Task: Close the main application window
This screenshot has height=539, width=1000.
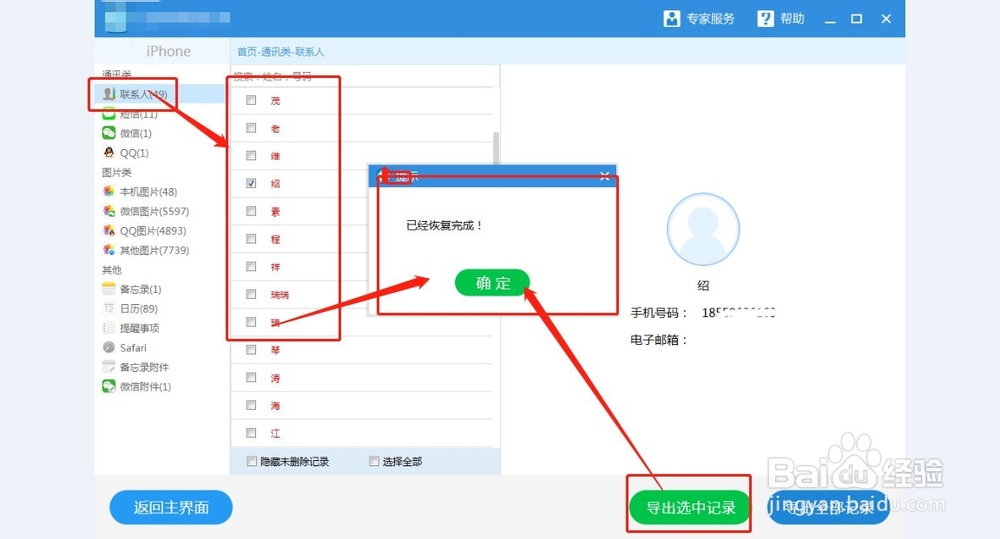Action: pos(886,19)
